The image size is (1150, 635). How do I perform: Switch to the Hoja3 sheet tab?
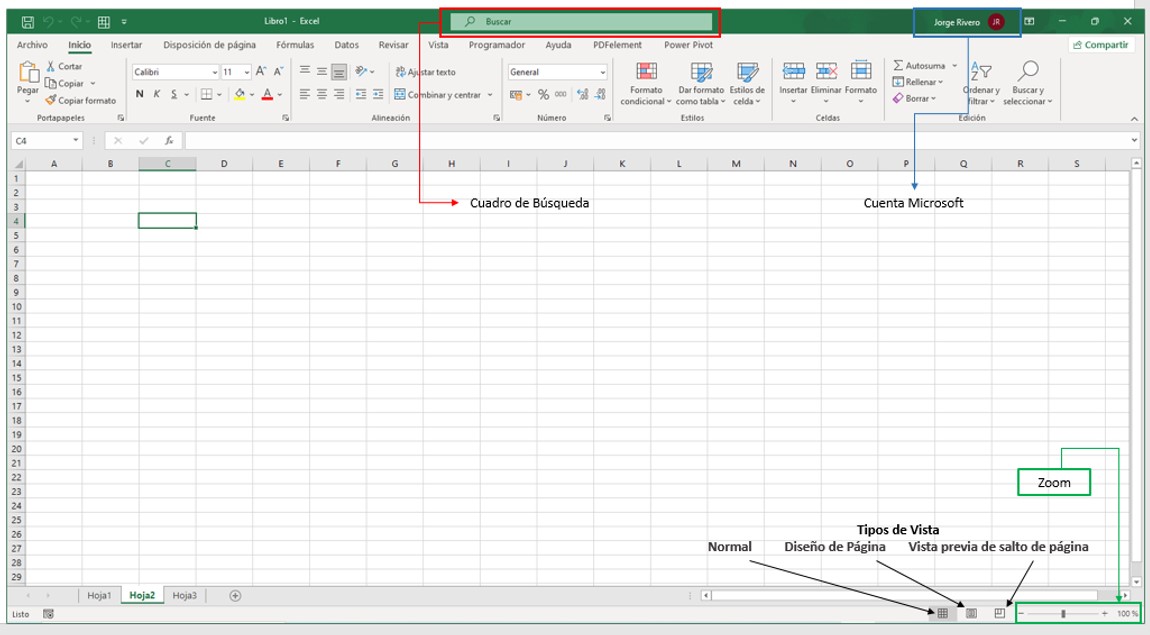tap(184, 595)
